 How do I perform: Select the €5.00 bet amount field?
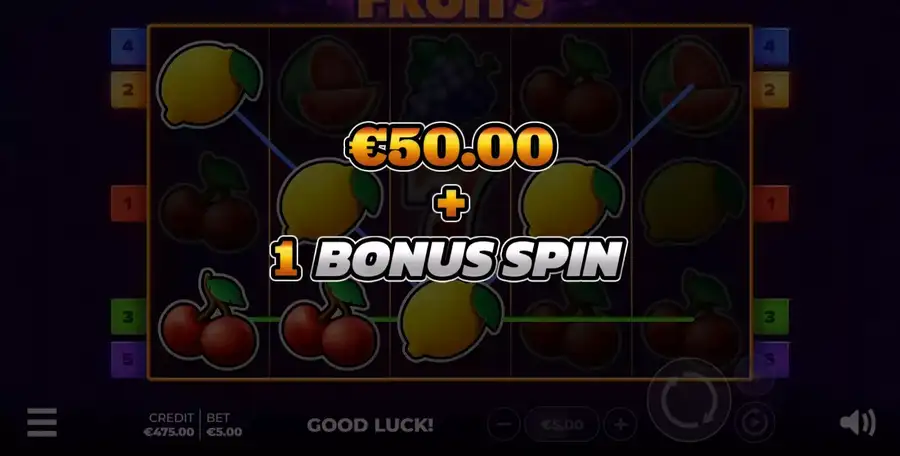562,425
